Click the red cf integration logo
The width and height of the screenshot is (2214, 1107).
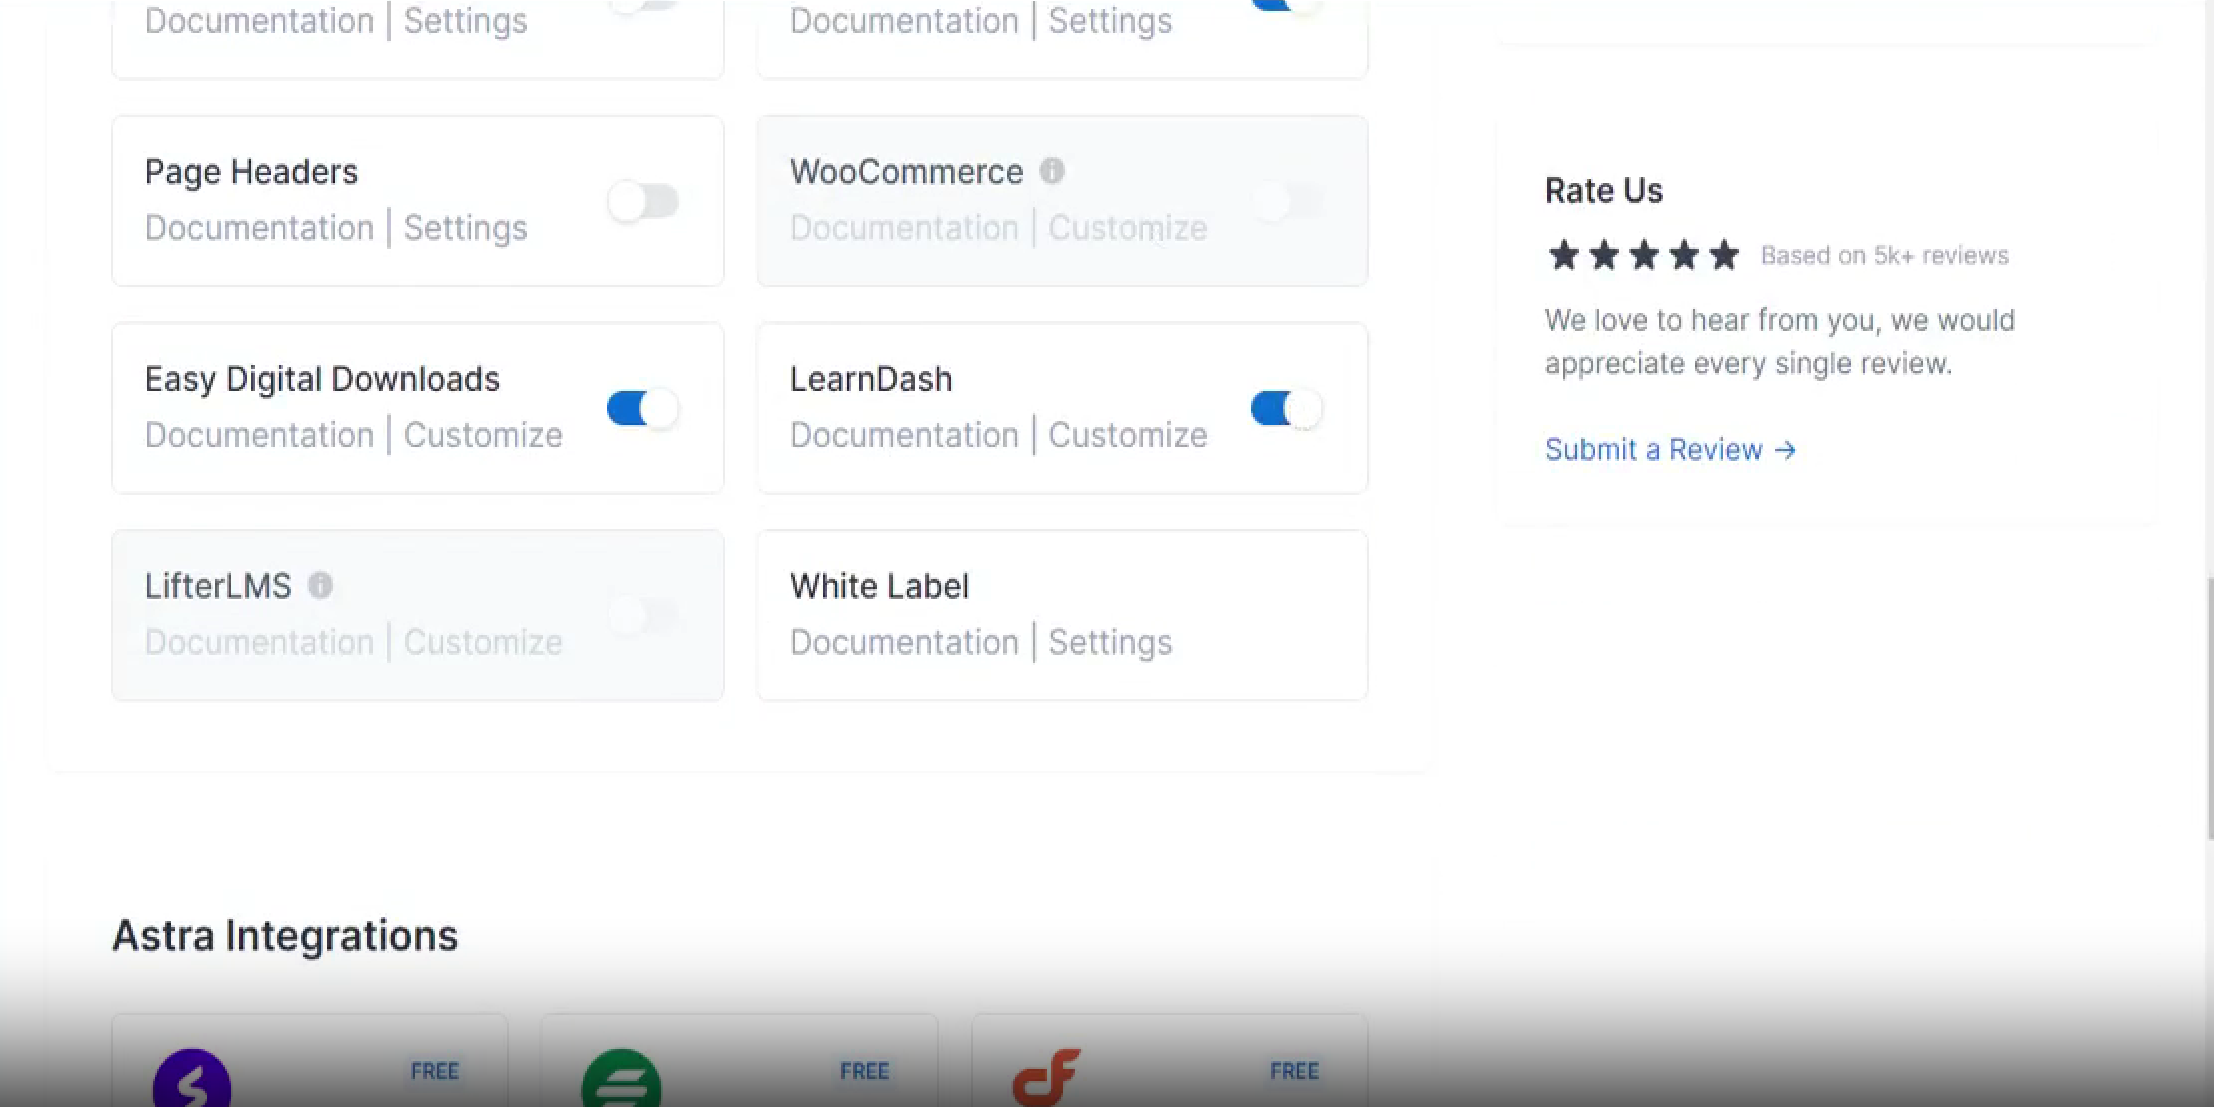[1047, 1078]
